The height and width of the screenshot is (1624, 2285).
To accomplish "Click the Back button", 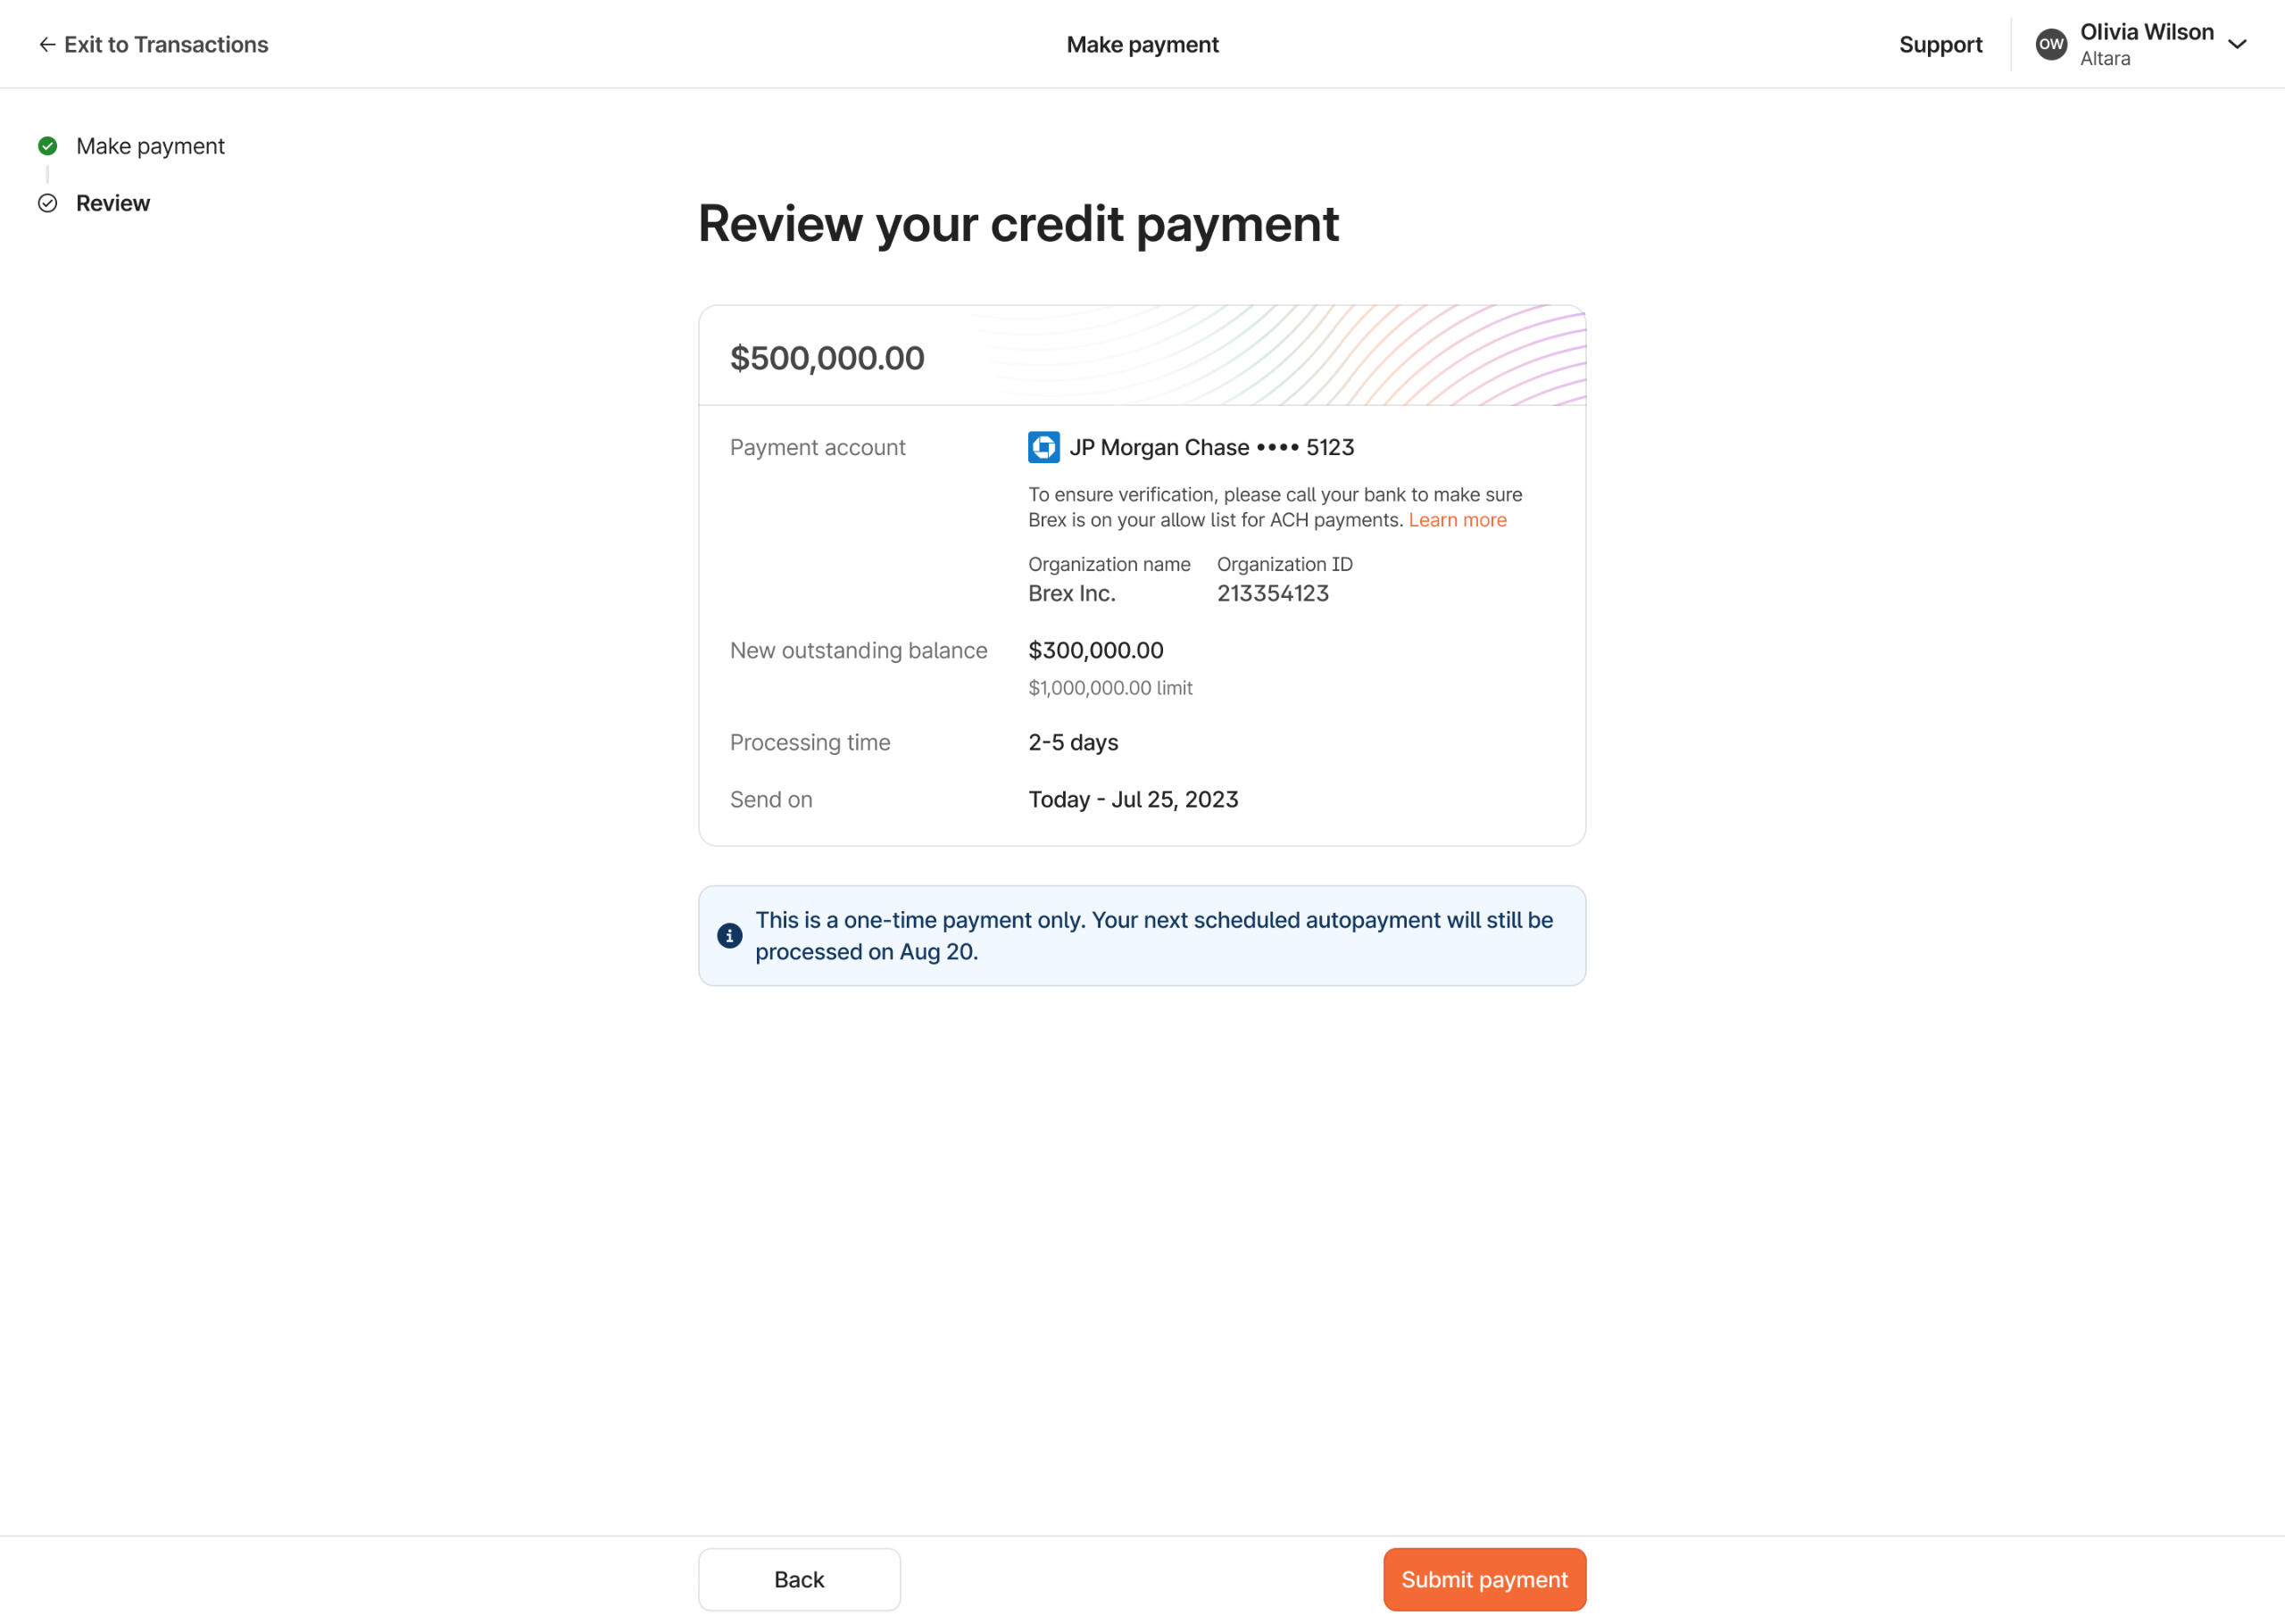I will pos(798,1579).
